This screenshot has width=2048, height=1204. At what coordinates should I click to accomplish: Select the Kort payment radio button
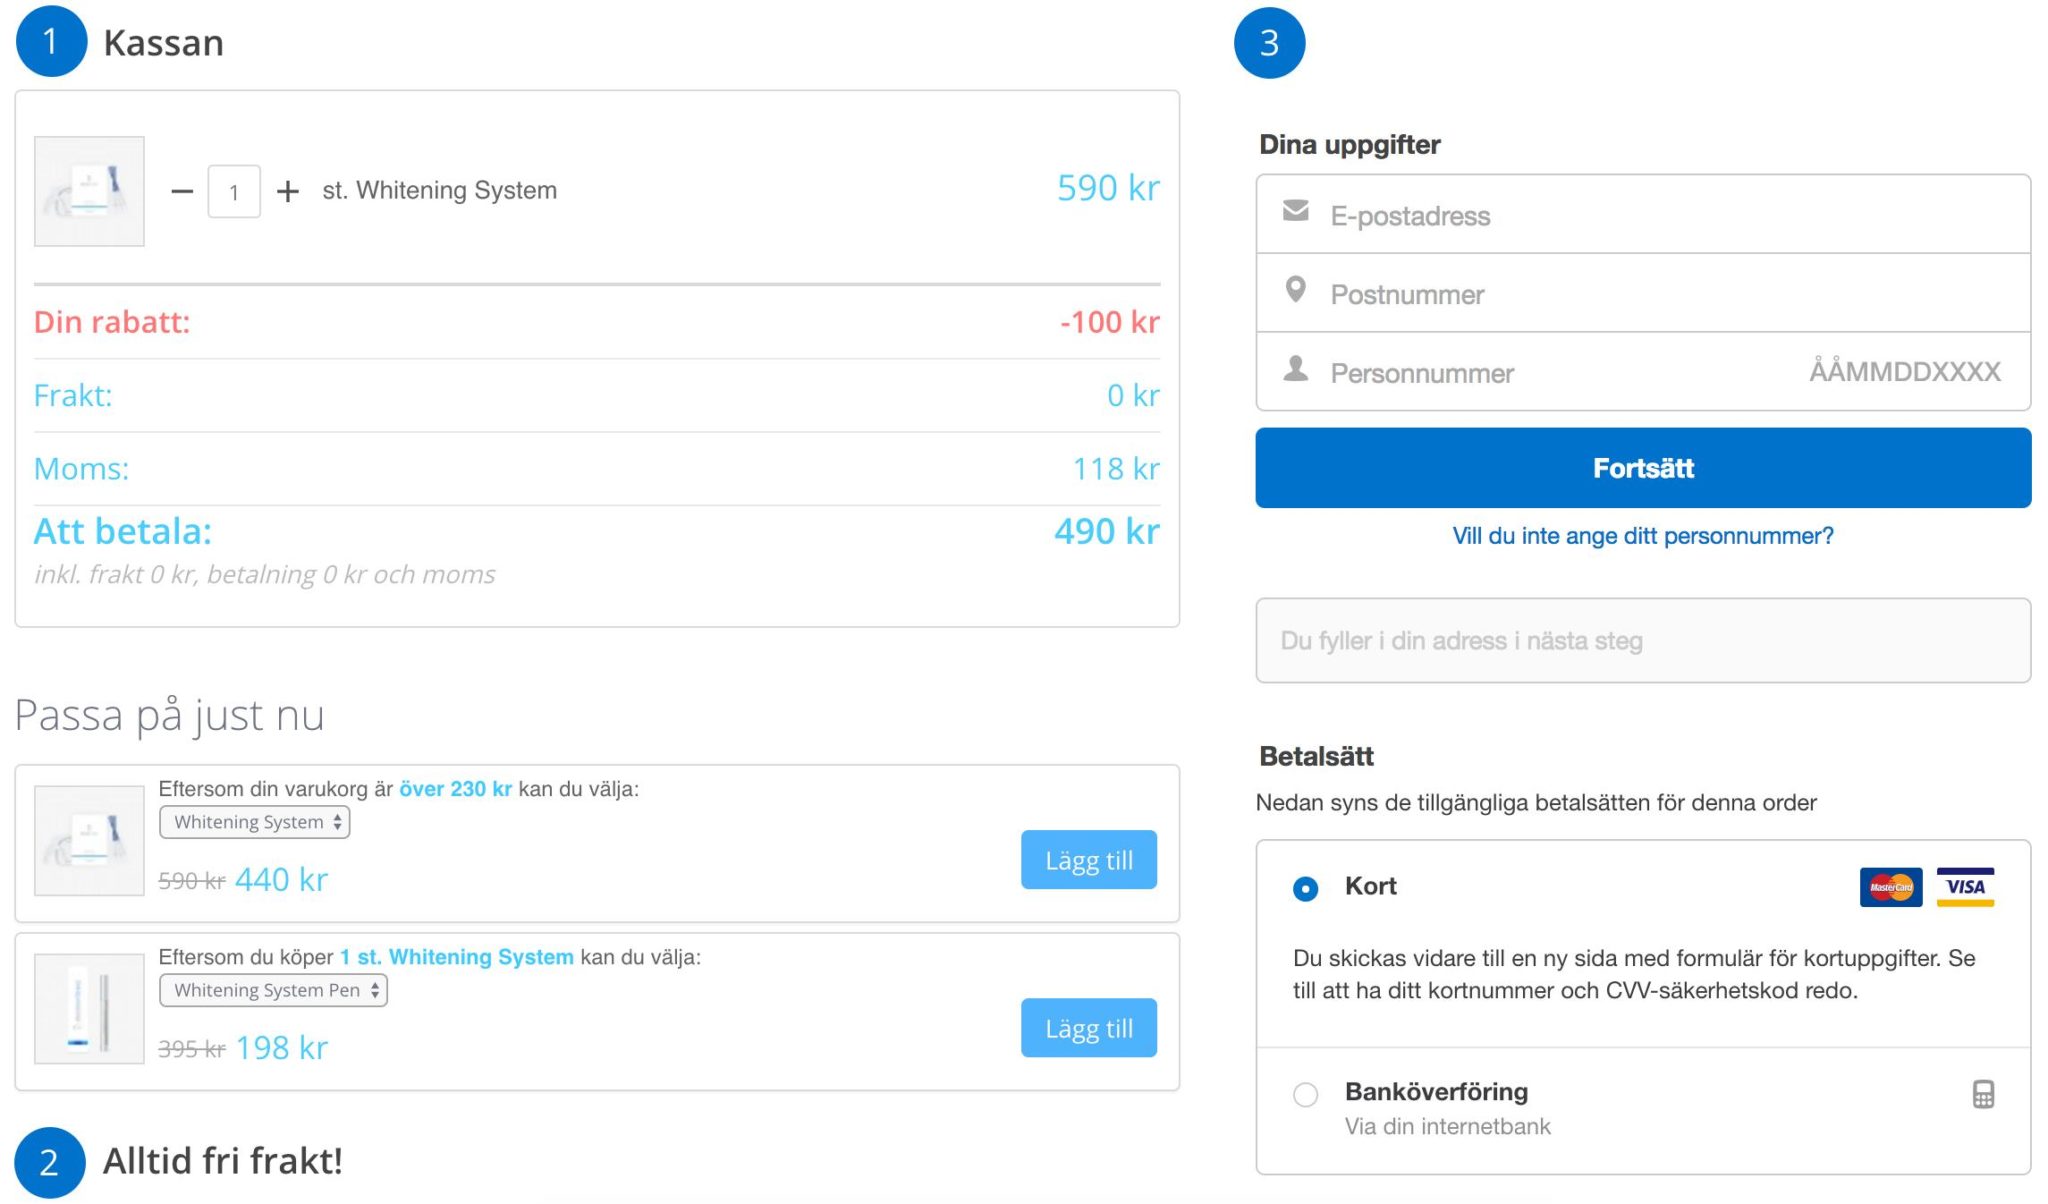click(x=1305, y=888)
